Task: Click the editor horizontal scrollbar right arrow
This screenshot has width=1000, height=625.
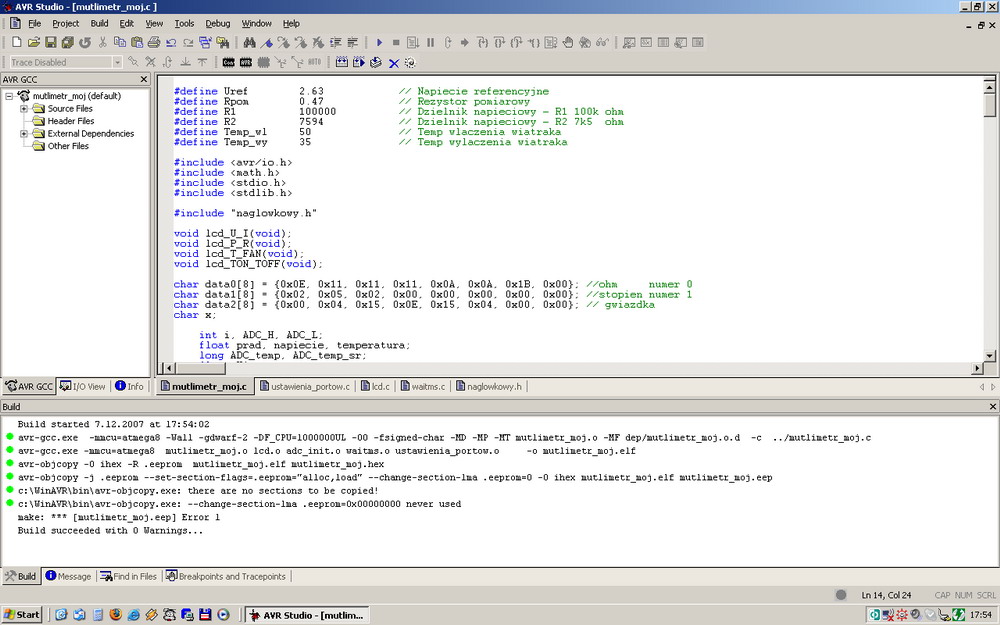Action: (x=977, y=368)
